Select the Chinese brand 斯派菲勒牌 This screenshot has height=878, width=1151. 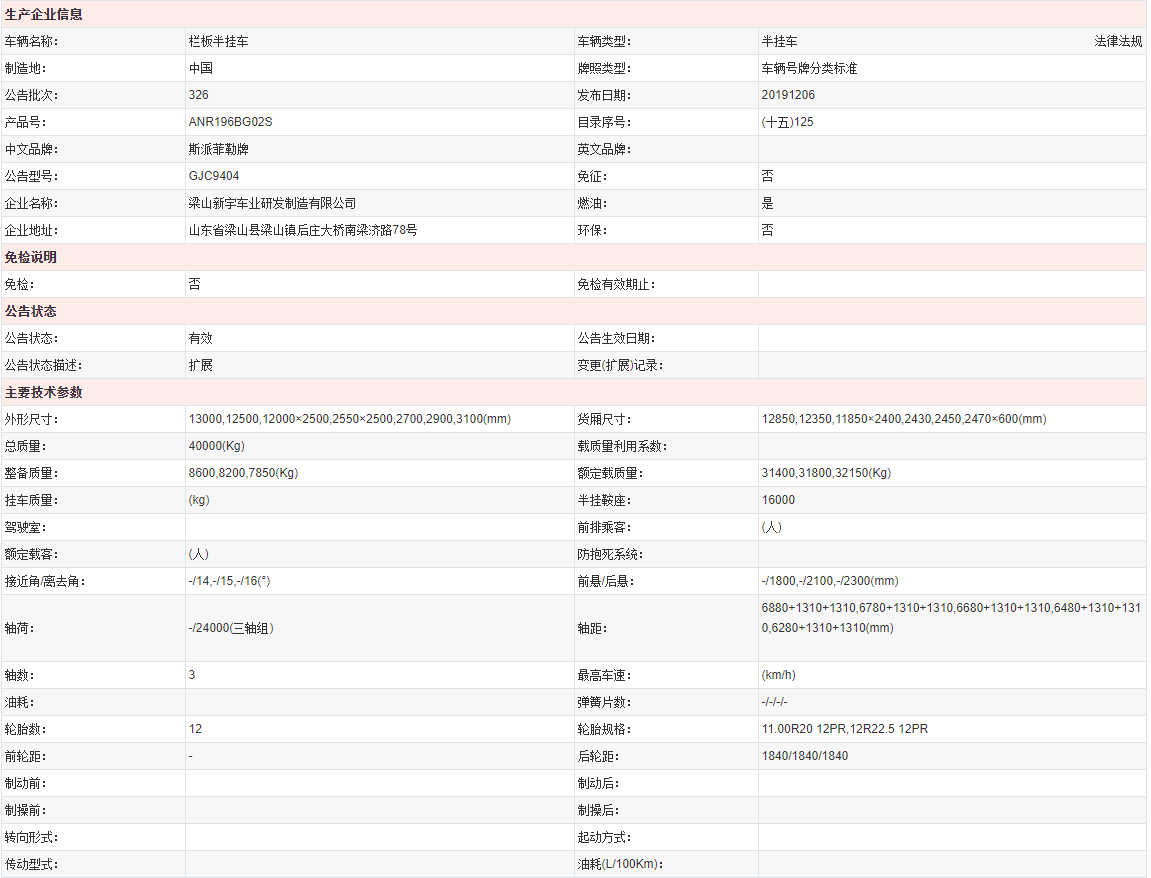pos(218,150)
